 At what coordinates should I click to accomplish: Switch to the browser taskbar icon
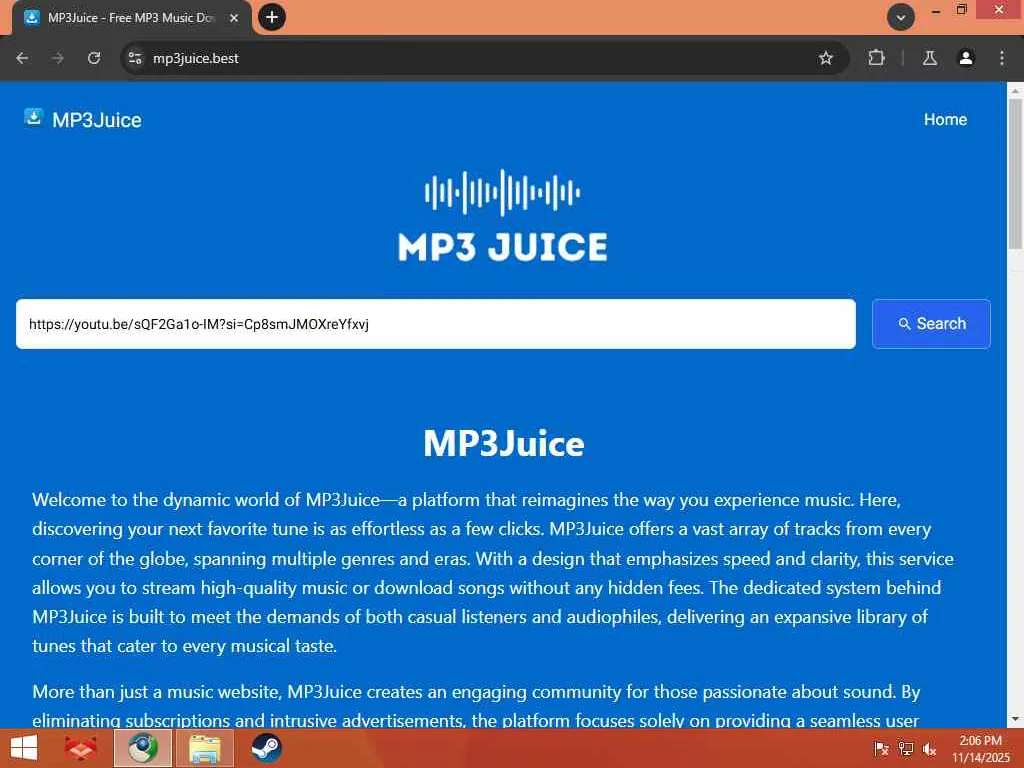(143, 748)
